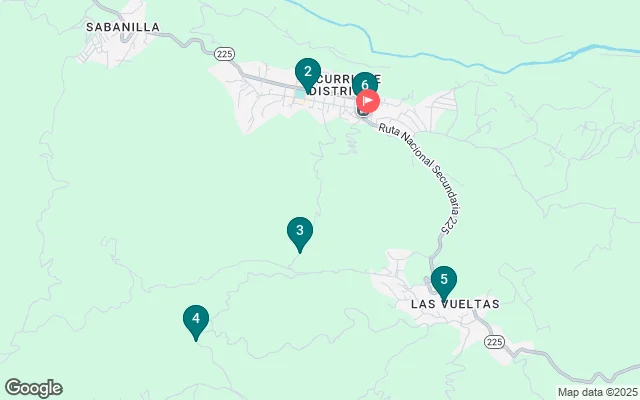Select pin number 5 near Las Vueltas
Screen dimensions: 640x400
pos(444,282)
